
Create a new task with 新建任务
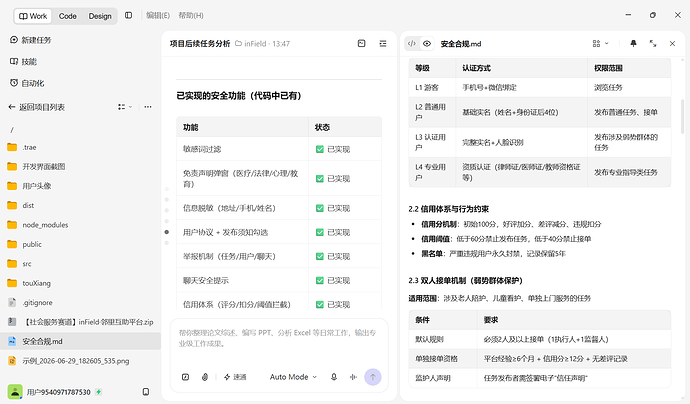30,40
